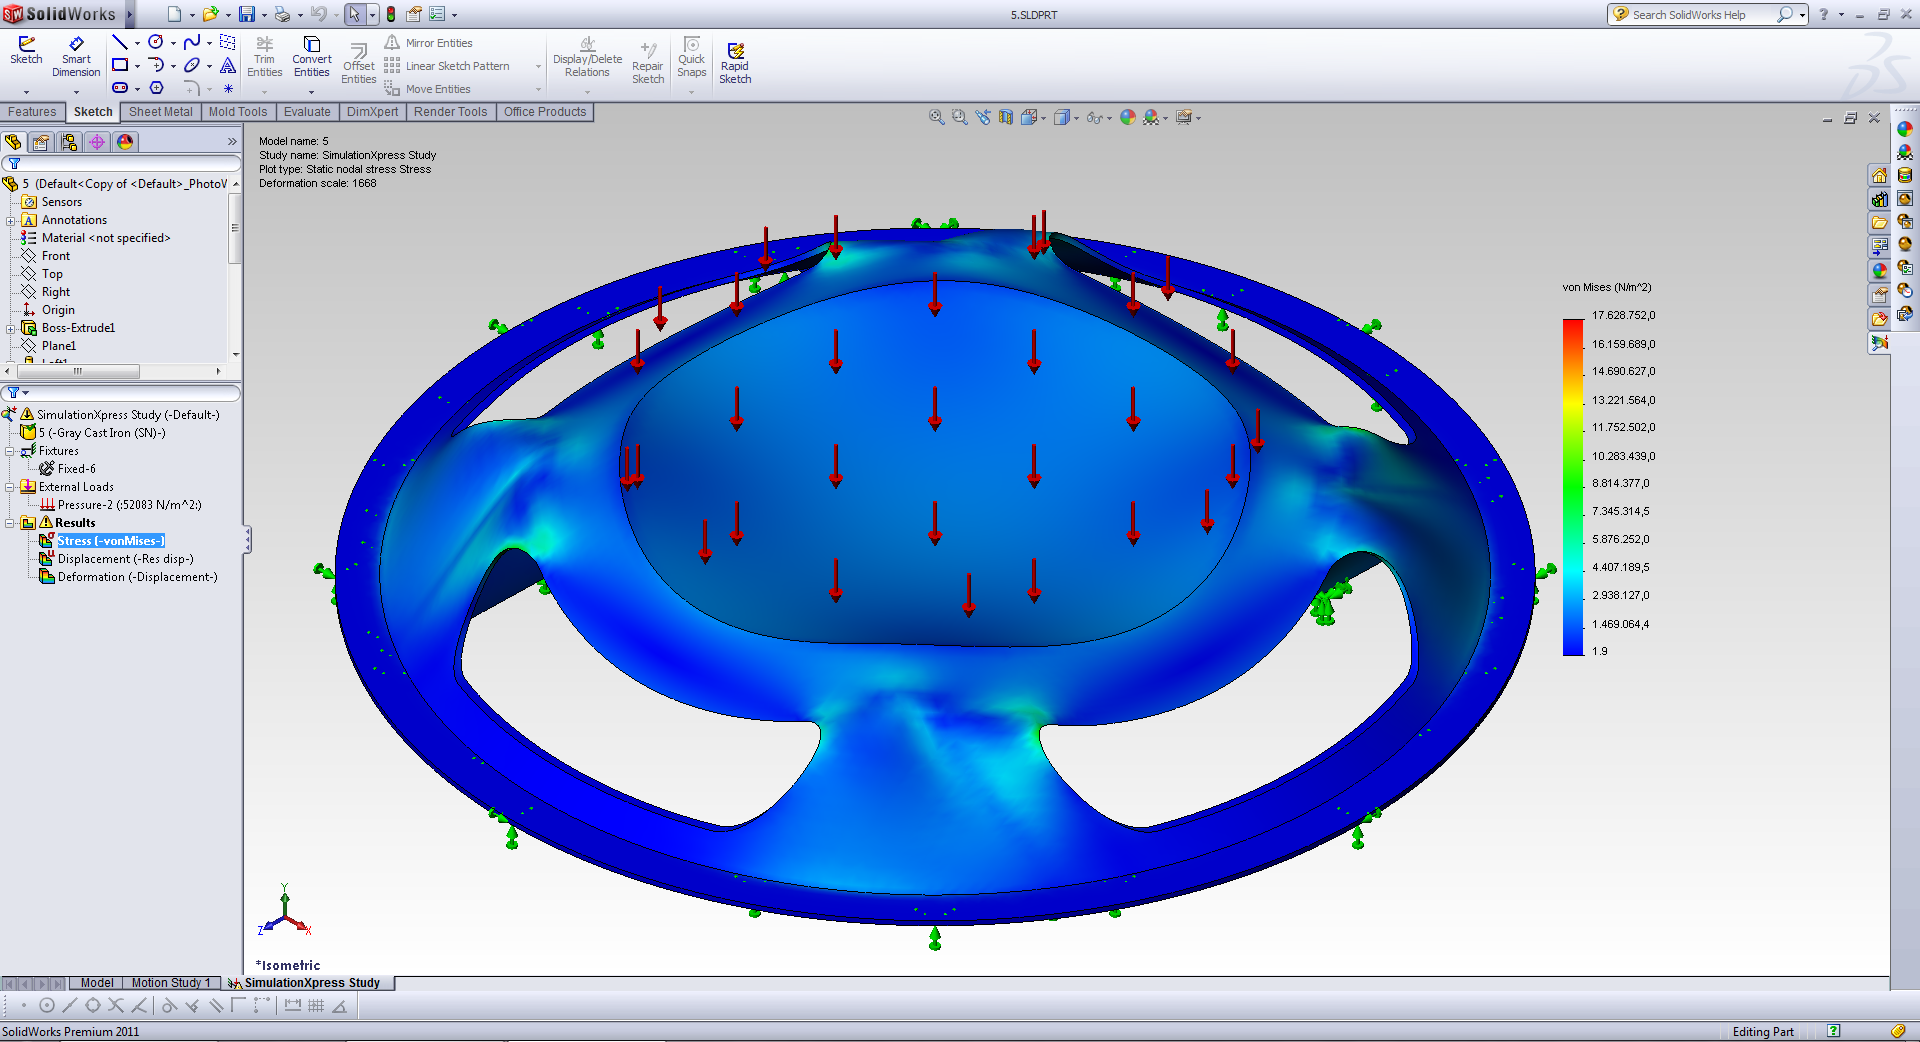Image resolution: width=1920 pixels, height=1042 pixels.
Task: Click Save icon in top toolbar
Action: (x=247, y=14)
